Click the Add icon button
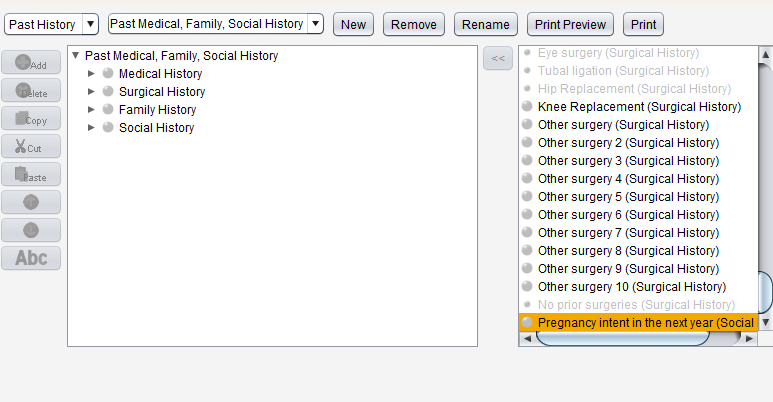 [31, 63]
